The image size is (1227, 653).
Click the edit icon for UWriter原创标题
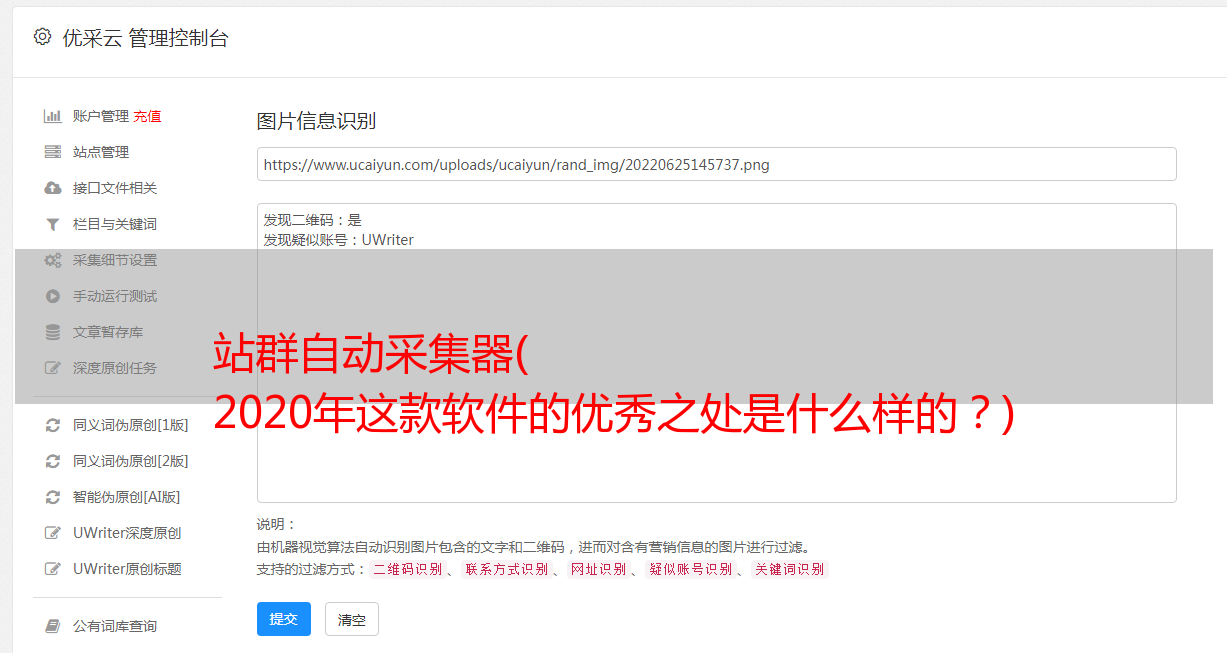(x=53, y=569)
